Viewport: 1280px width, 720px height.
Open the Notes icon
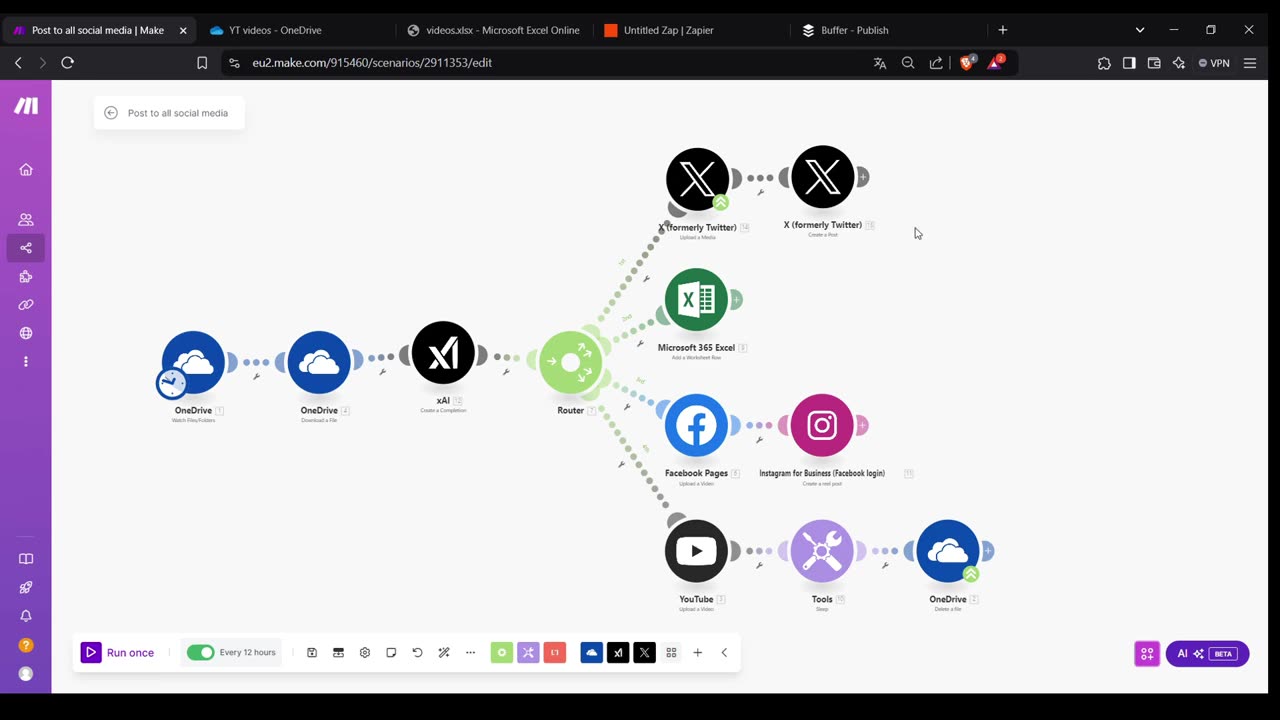391,652
